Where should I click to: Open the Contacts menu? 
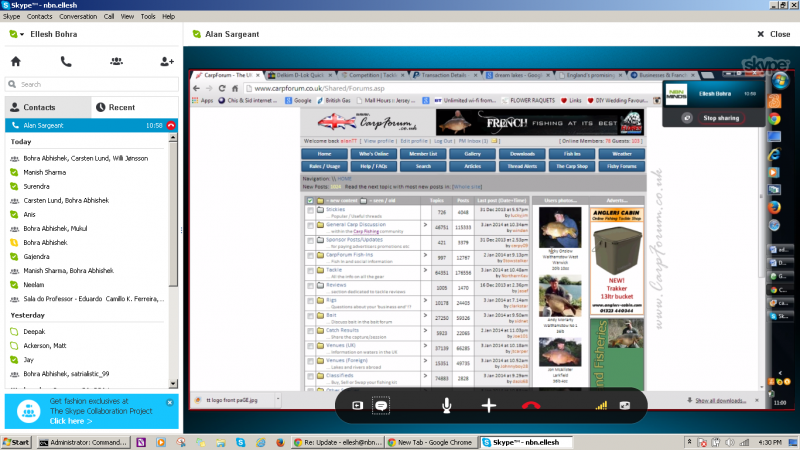(x=39, y=16)
